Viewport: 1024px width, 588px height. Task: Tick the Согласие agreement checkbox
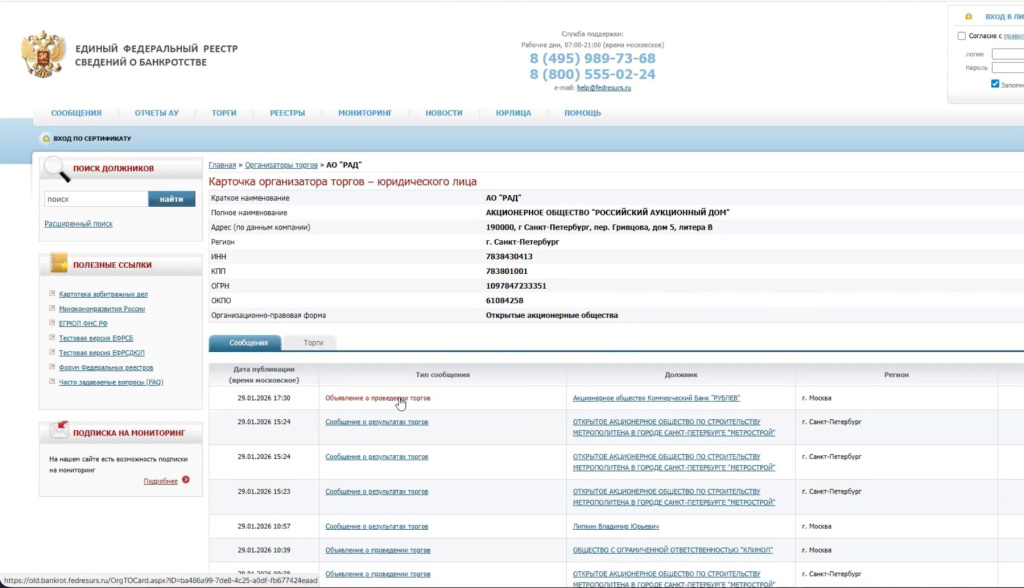962,36
